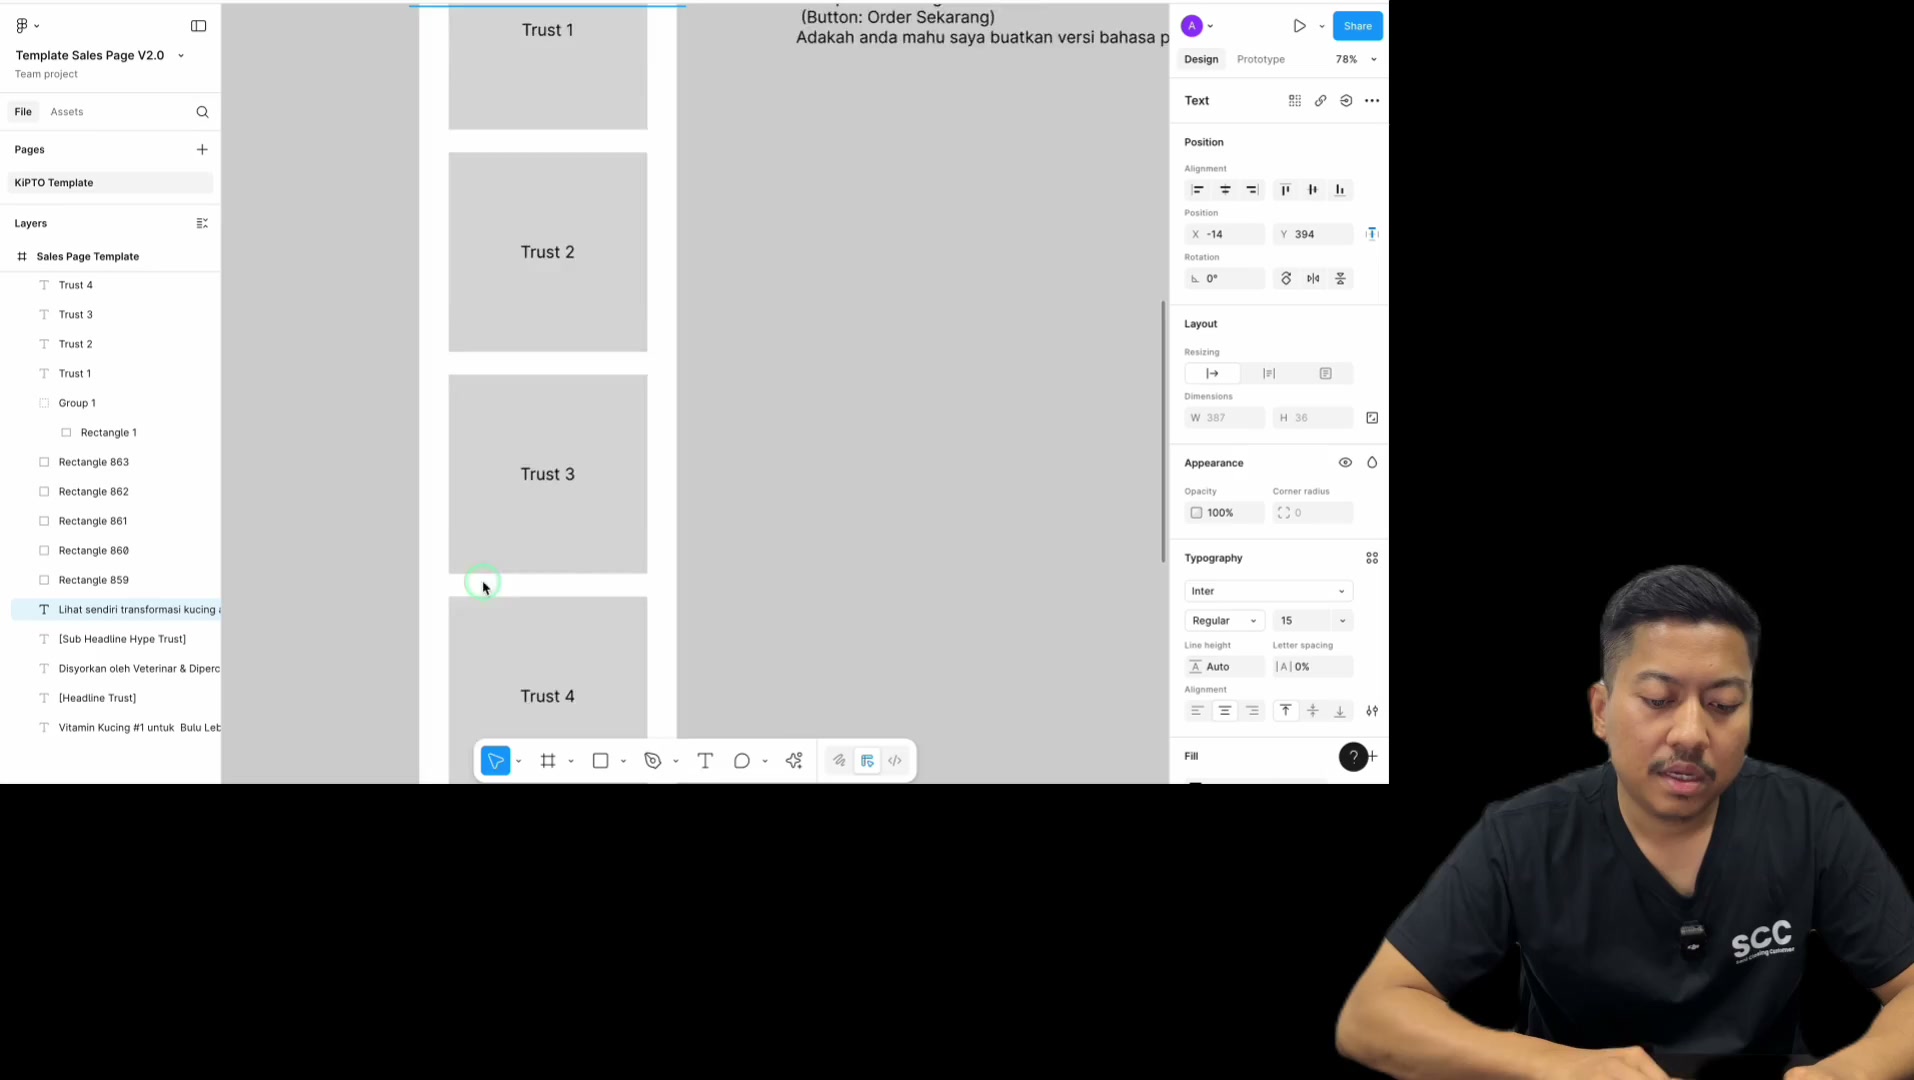Viewport: 1914px width, 1080px height.
Task: Enable auto height resizing
Action: [x=1269, y=374]
